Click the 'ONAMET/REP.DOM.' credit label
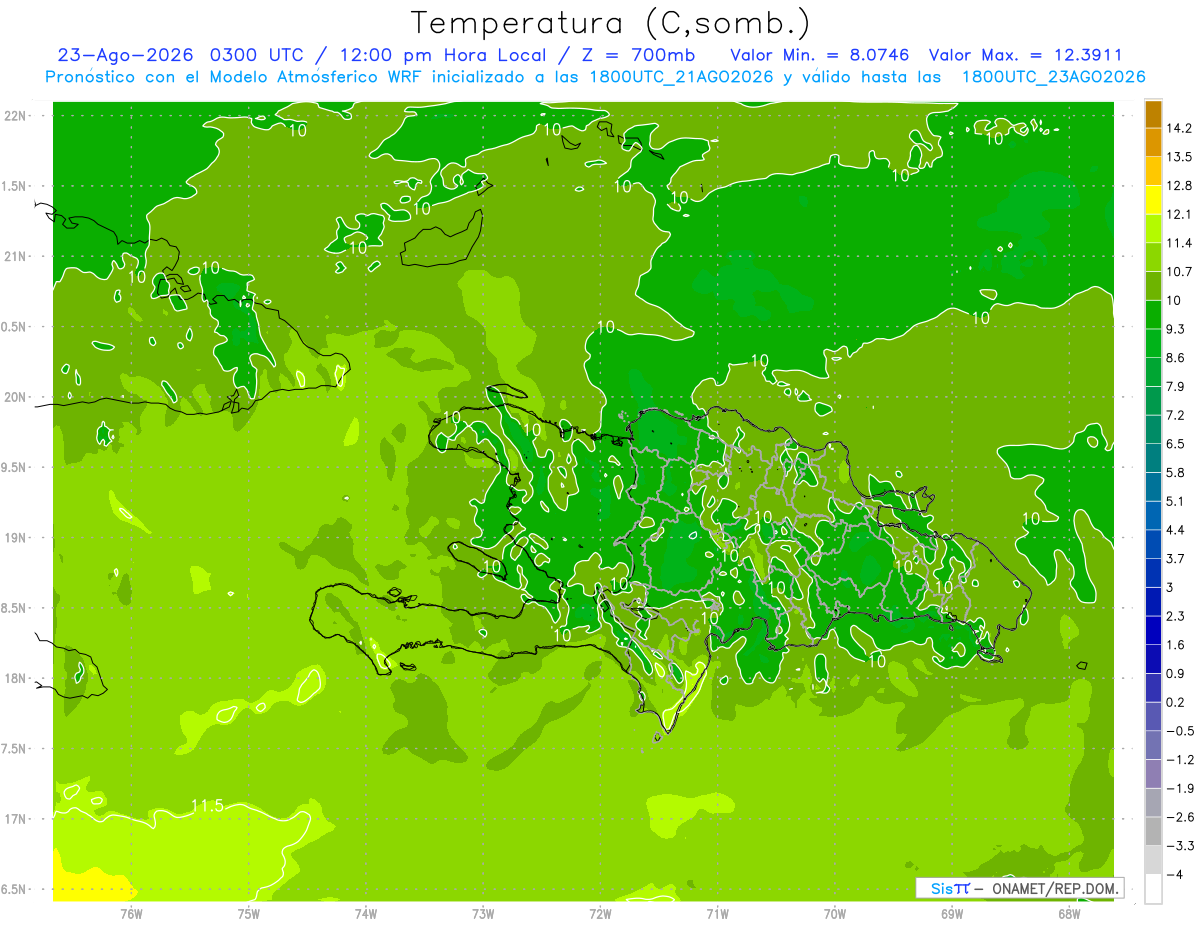 pyautogui.click(x=1055, y=888)
